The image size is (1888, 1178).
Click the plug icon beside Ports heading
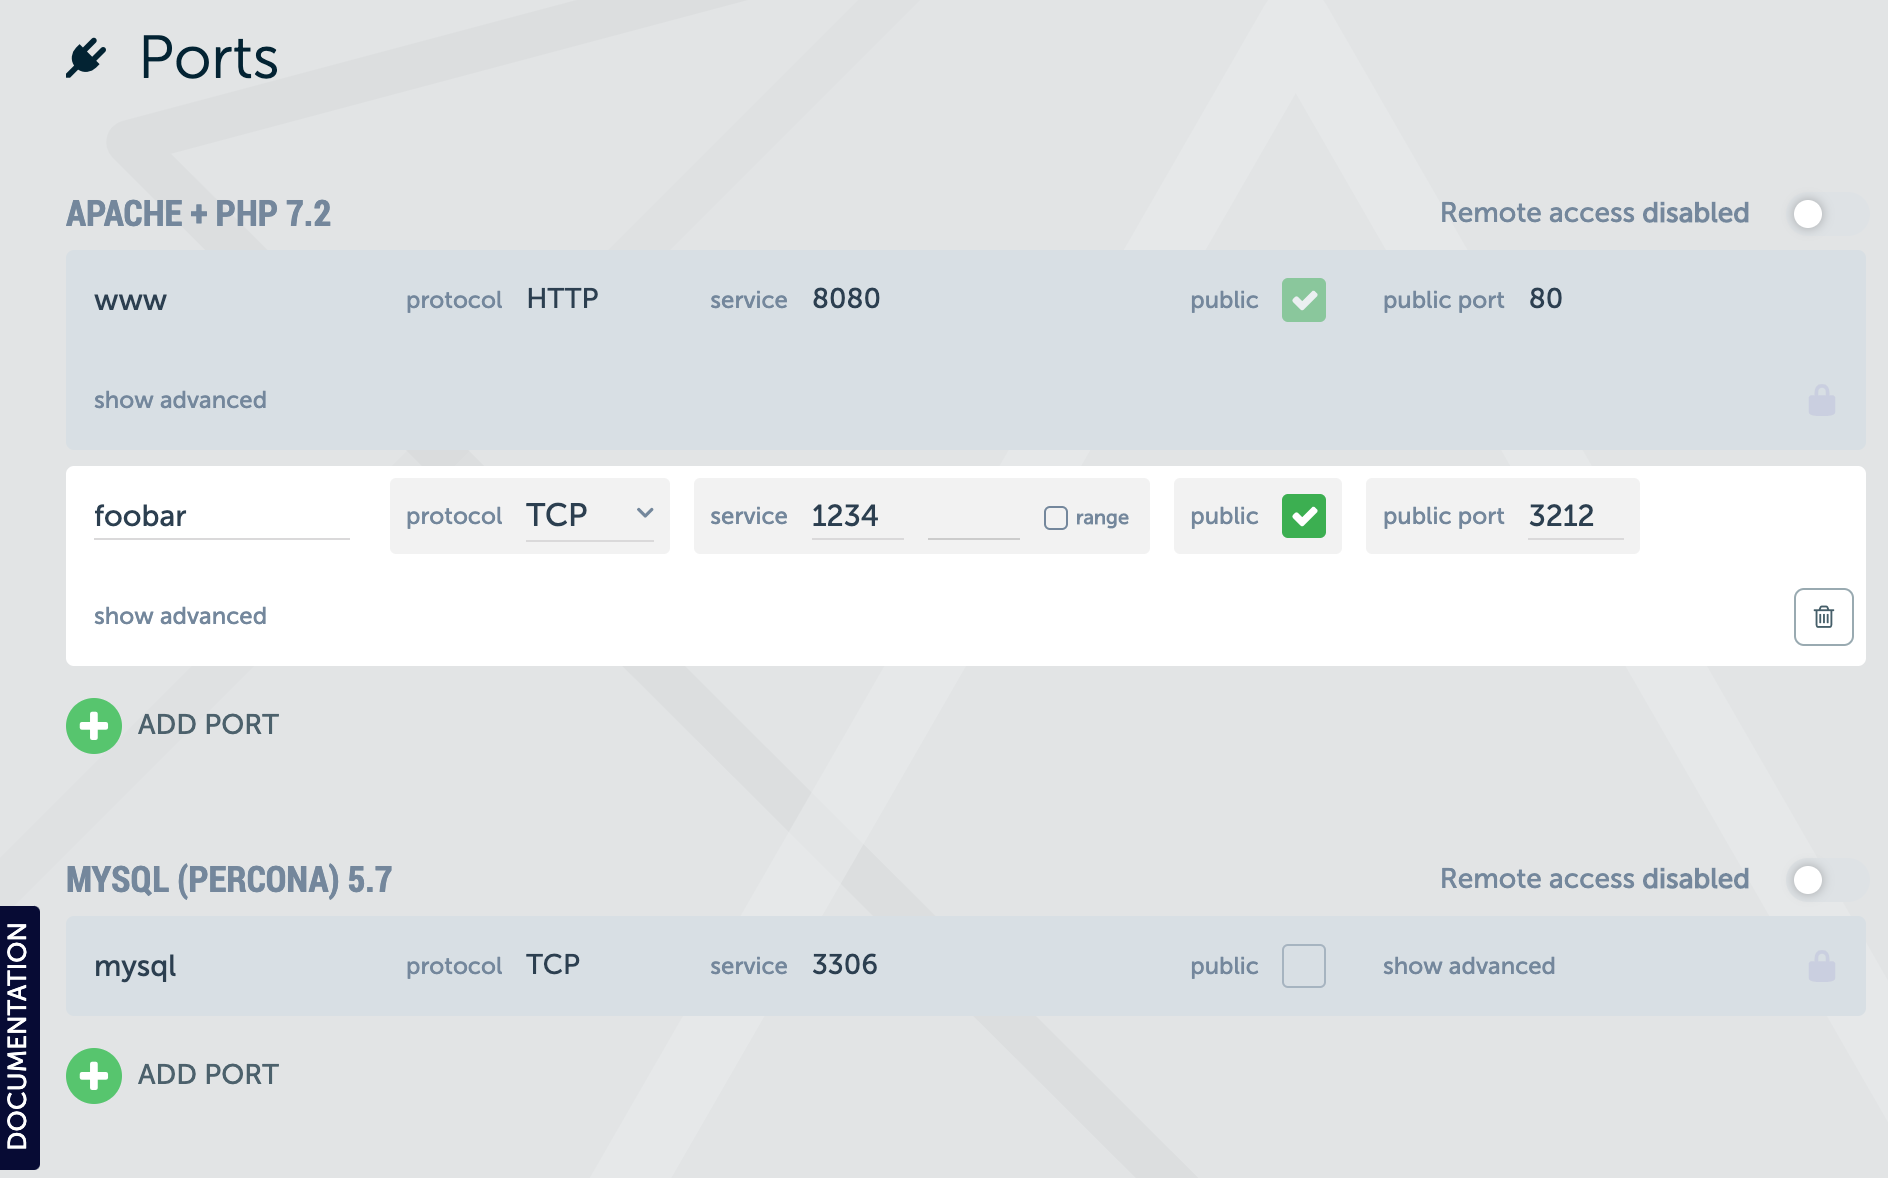pyautogui.click(x=86, y=58)
